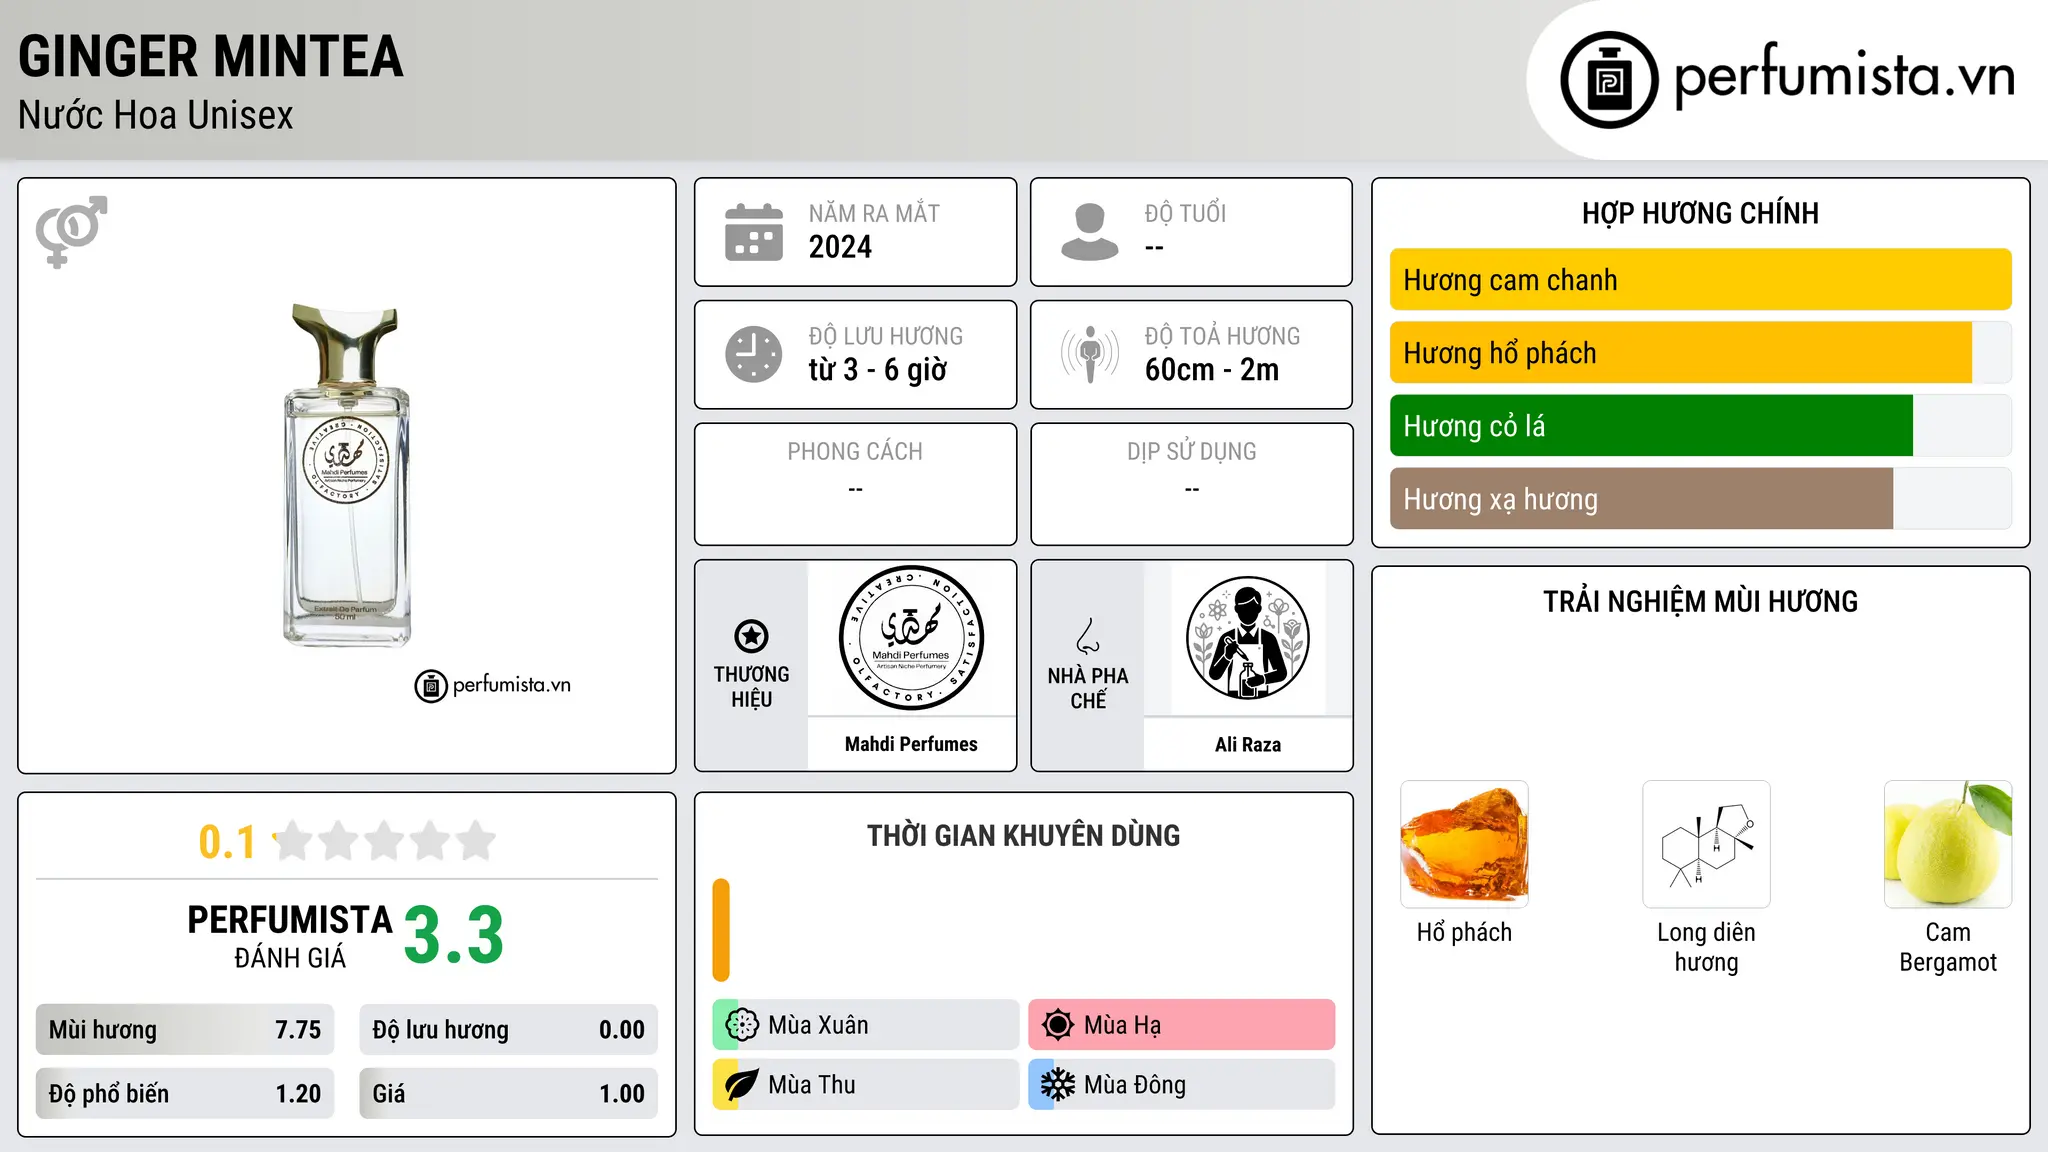
Task: Click the Phong cách card label
Action: pos(855,452)
